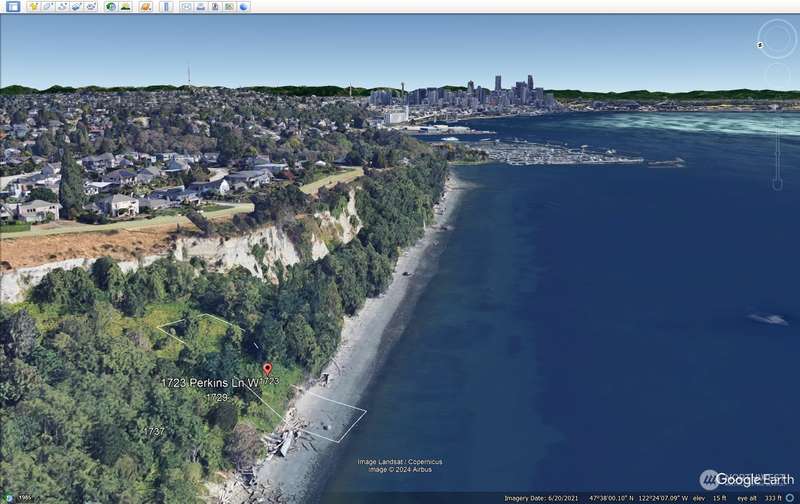
Task: Click the look-around compass ring
Action: 777,39
